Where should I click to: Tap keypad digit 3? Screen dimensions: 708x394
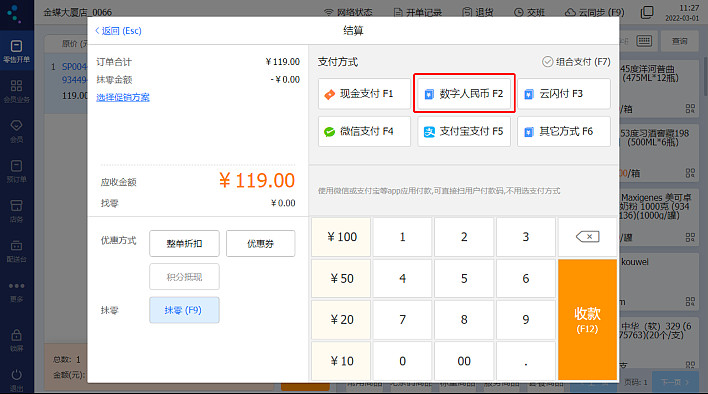pos(526,237)
